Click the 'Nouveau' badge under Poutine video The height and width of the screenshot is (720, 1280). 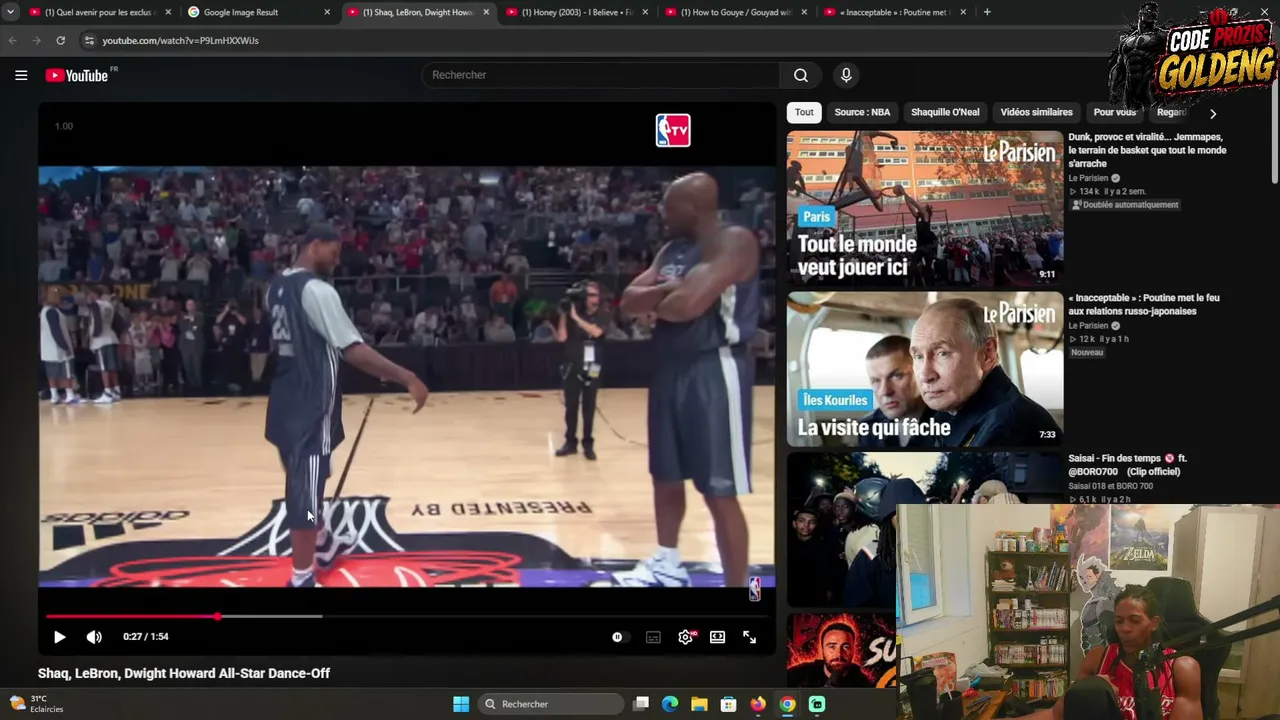(x=1087, y=353)
